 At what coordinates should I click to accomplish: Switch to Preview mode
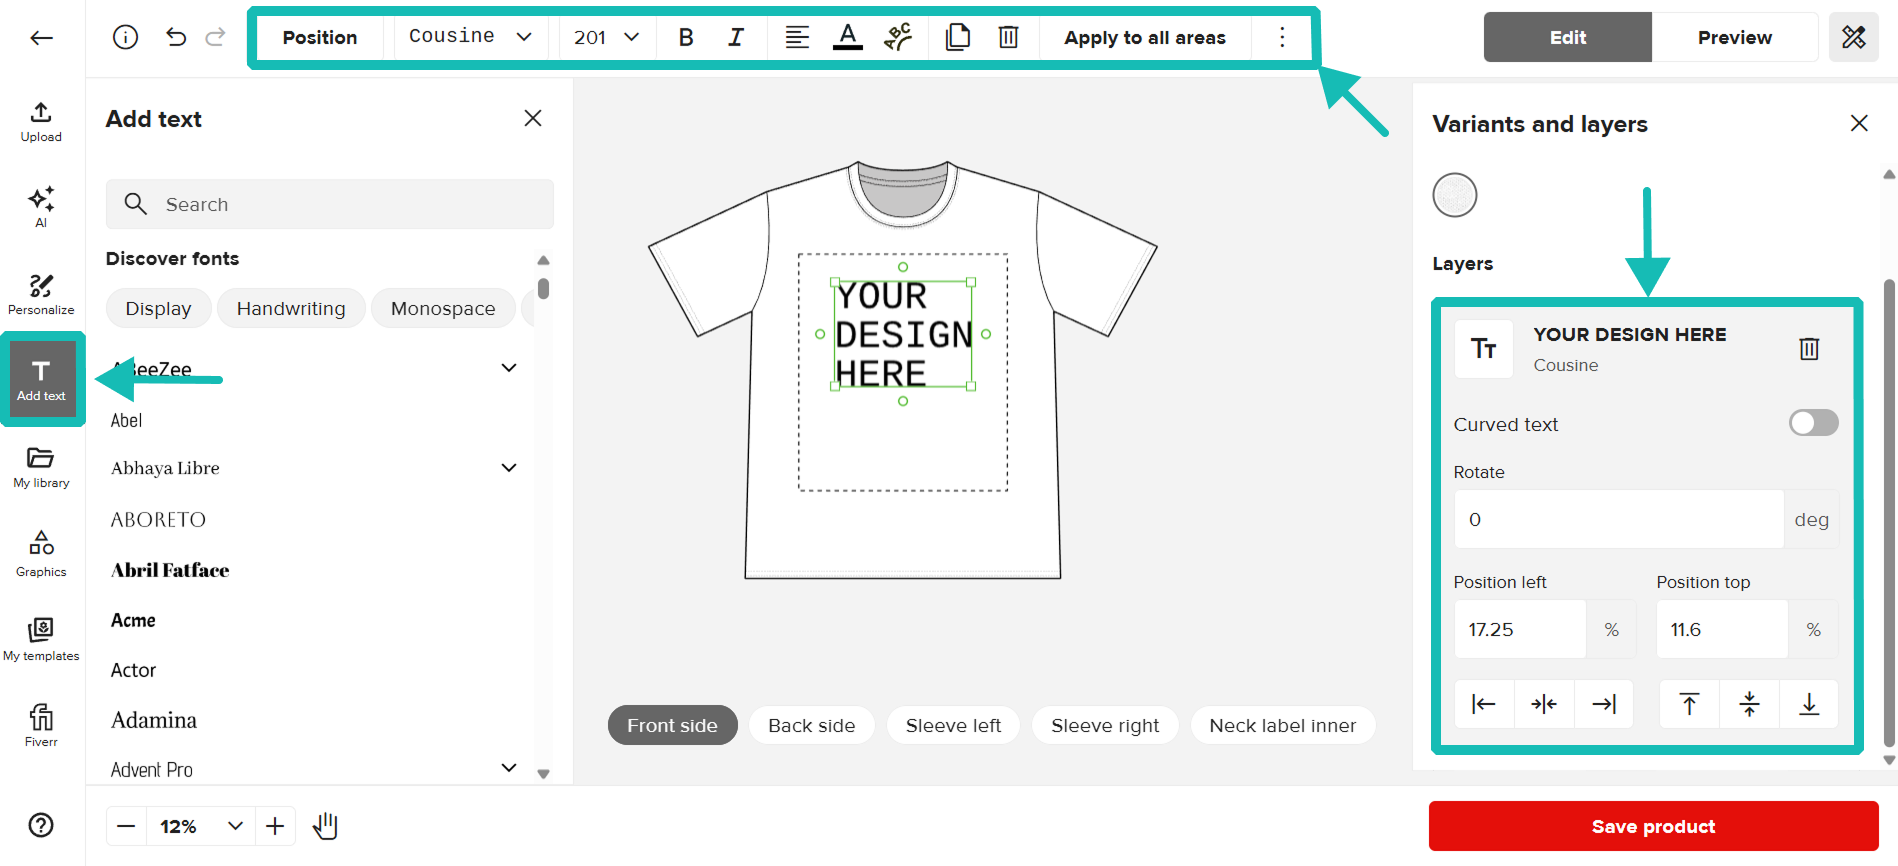pyautogui.click(x=1734, y=37)
